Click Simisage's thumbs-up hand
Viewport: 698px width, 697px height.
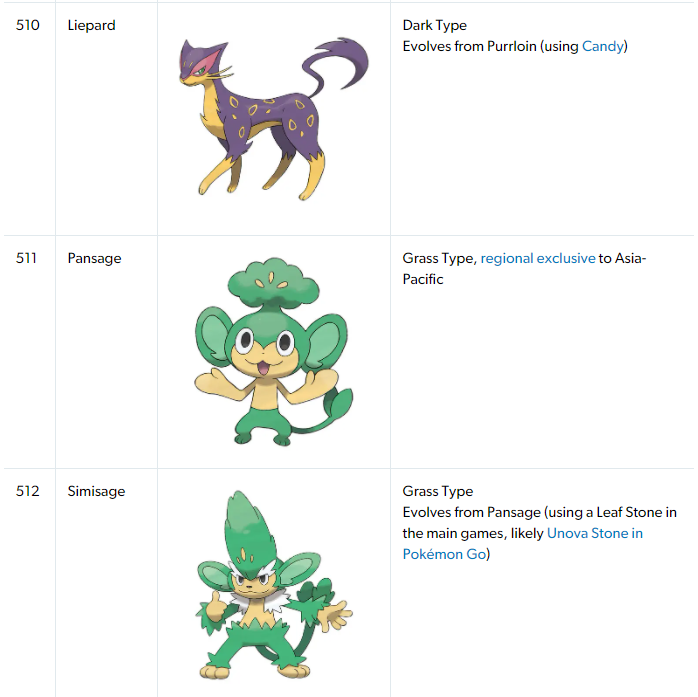point(215,606)
